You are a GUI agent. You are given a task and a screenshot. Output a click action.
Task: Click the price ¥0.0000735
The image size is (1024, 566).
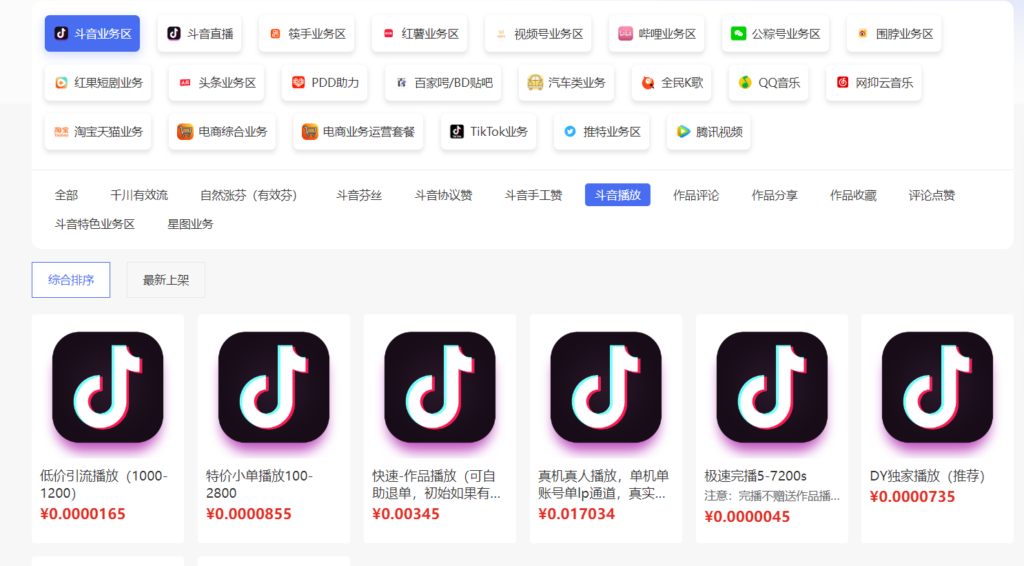coord(912,497)
